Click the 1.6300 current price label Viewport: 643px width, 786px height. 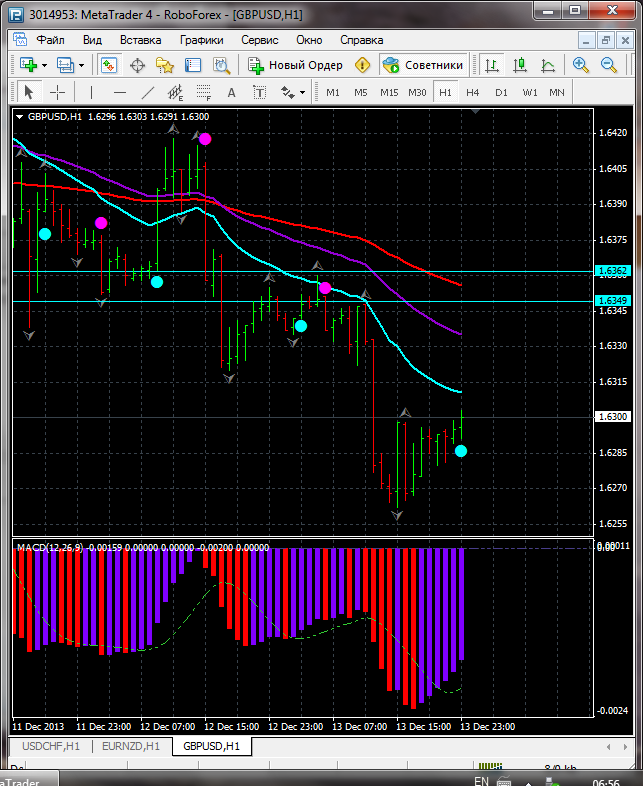click(x=612, y=417)
